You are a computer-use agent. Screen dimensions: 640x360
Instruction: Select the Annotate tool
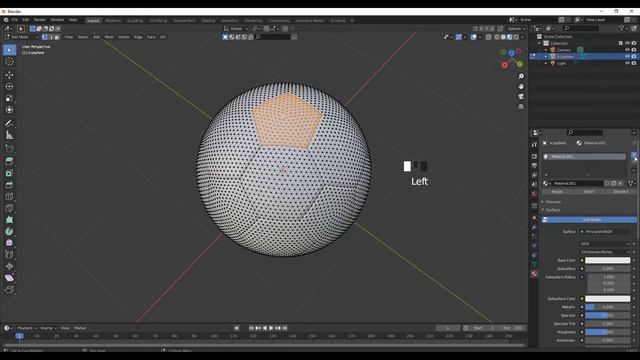pos(9,123)
